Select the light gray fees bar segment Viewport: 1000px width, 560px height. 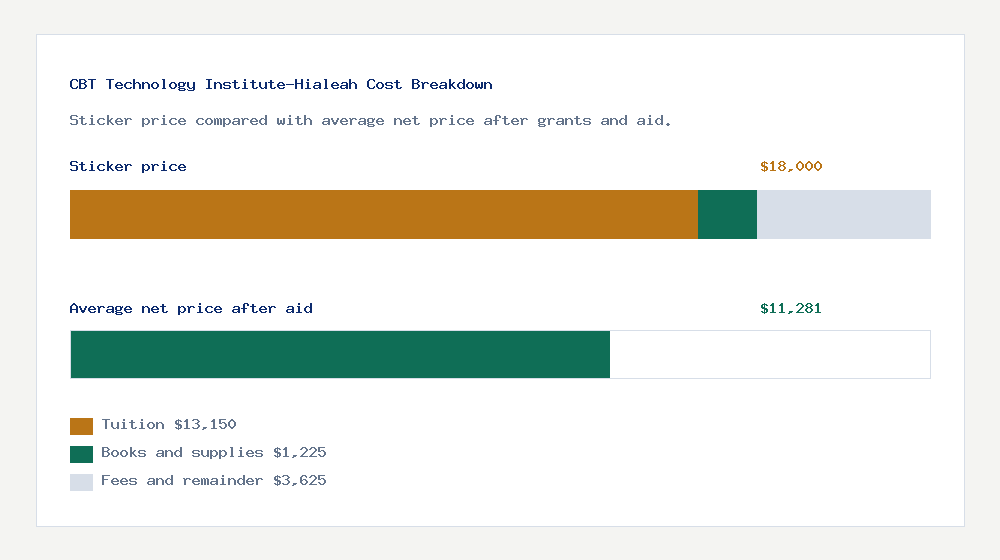pos(844,214)
